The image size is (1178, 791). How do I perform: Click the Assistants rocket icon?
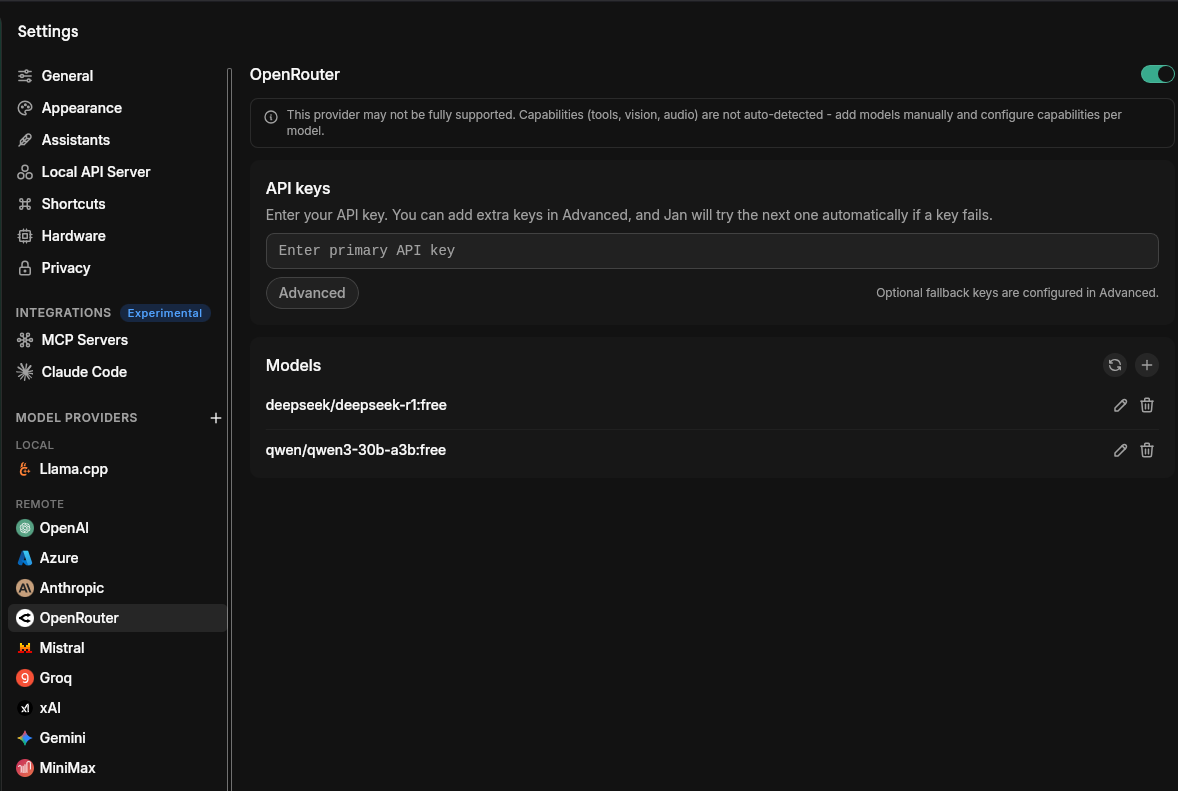point(25,140)
